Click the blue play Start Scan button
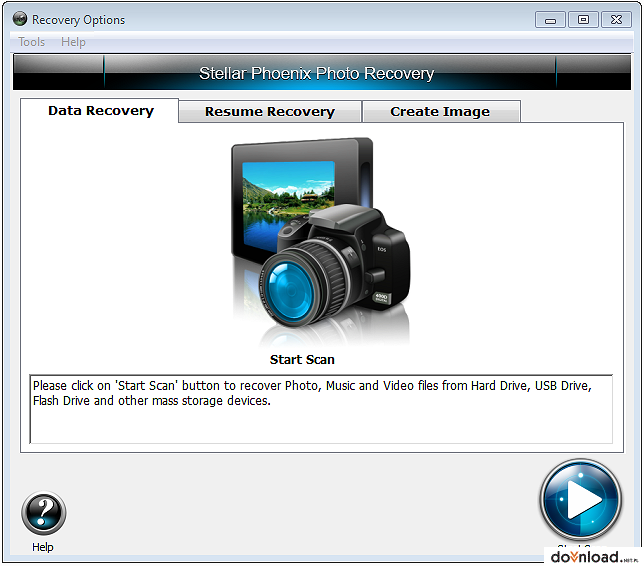Screen dimensions: 644x566 click(580, 499)
